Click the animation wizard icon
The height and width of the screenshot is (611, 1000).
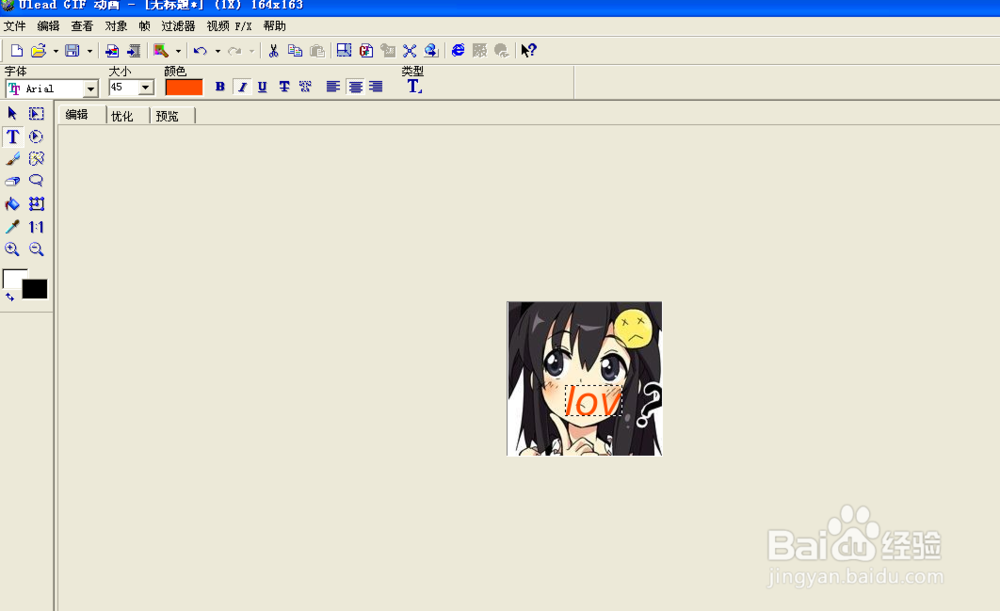[161, 50]
